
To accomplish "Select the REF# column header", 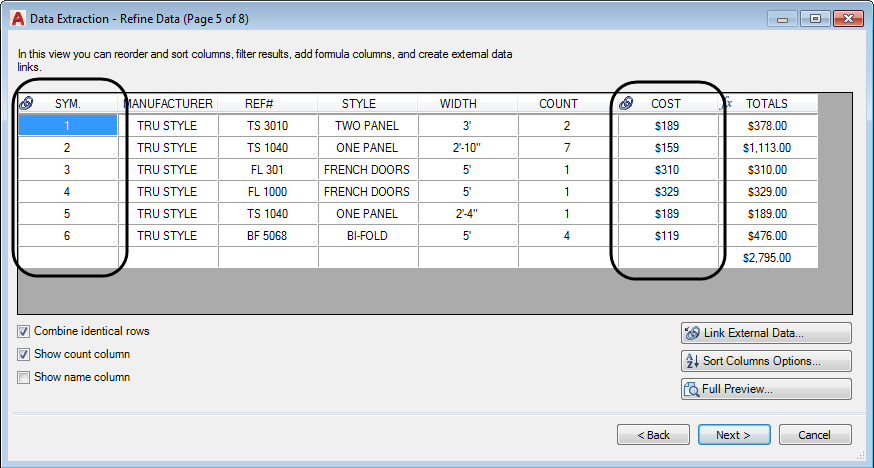I will 268,104.
